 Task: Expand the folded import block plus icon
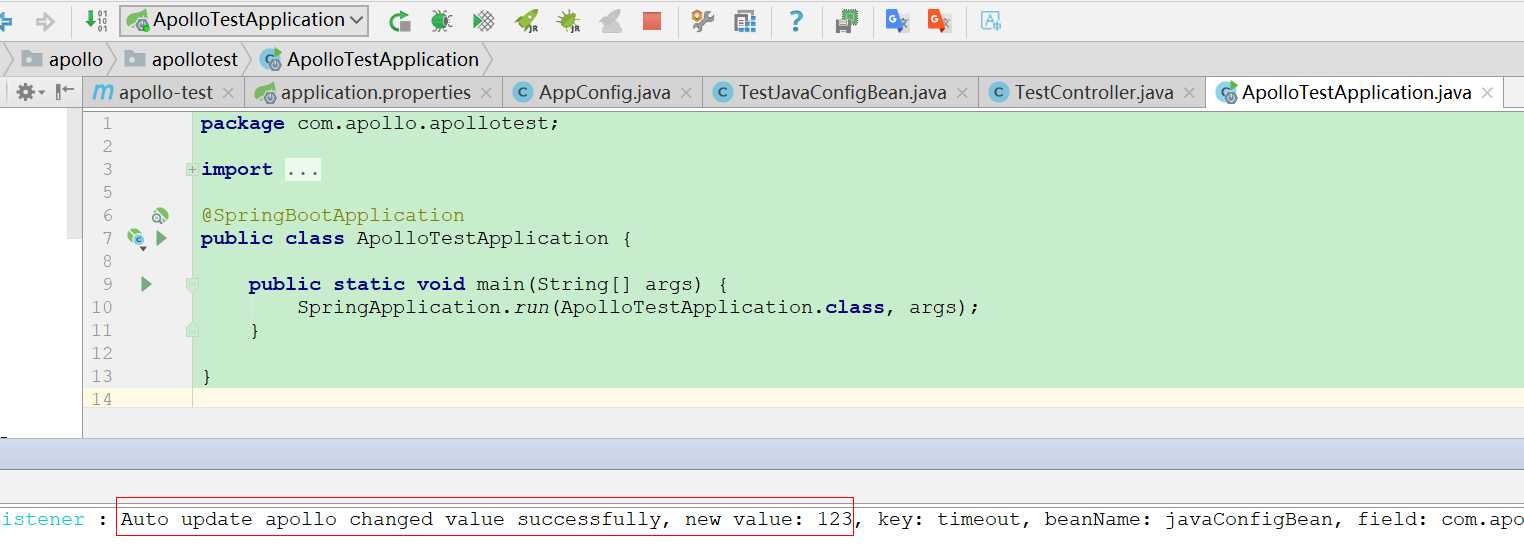click(x=192, y=170)
